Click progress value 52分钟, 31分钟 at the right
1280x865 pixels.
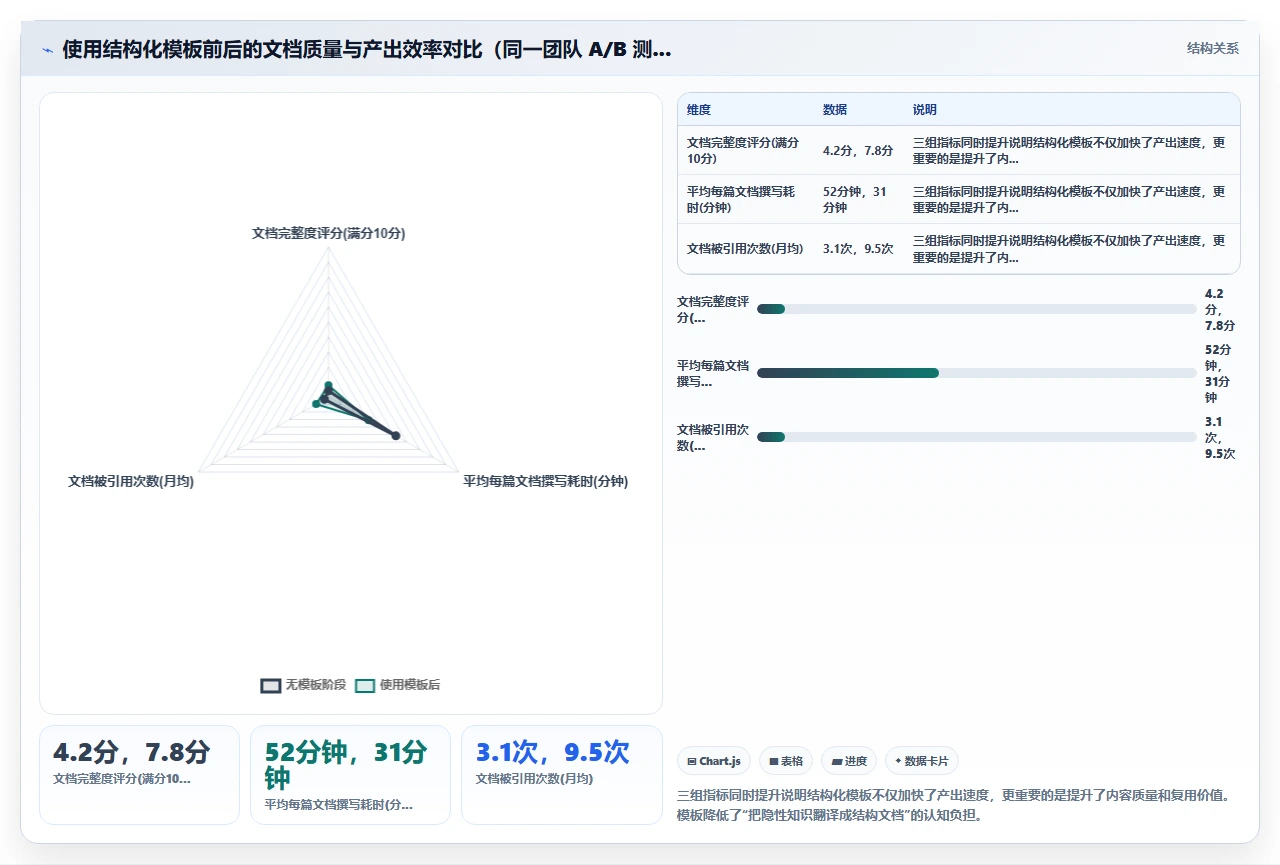point(1219,373)
